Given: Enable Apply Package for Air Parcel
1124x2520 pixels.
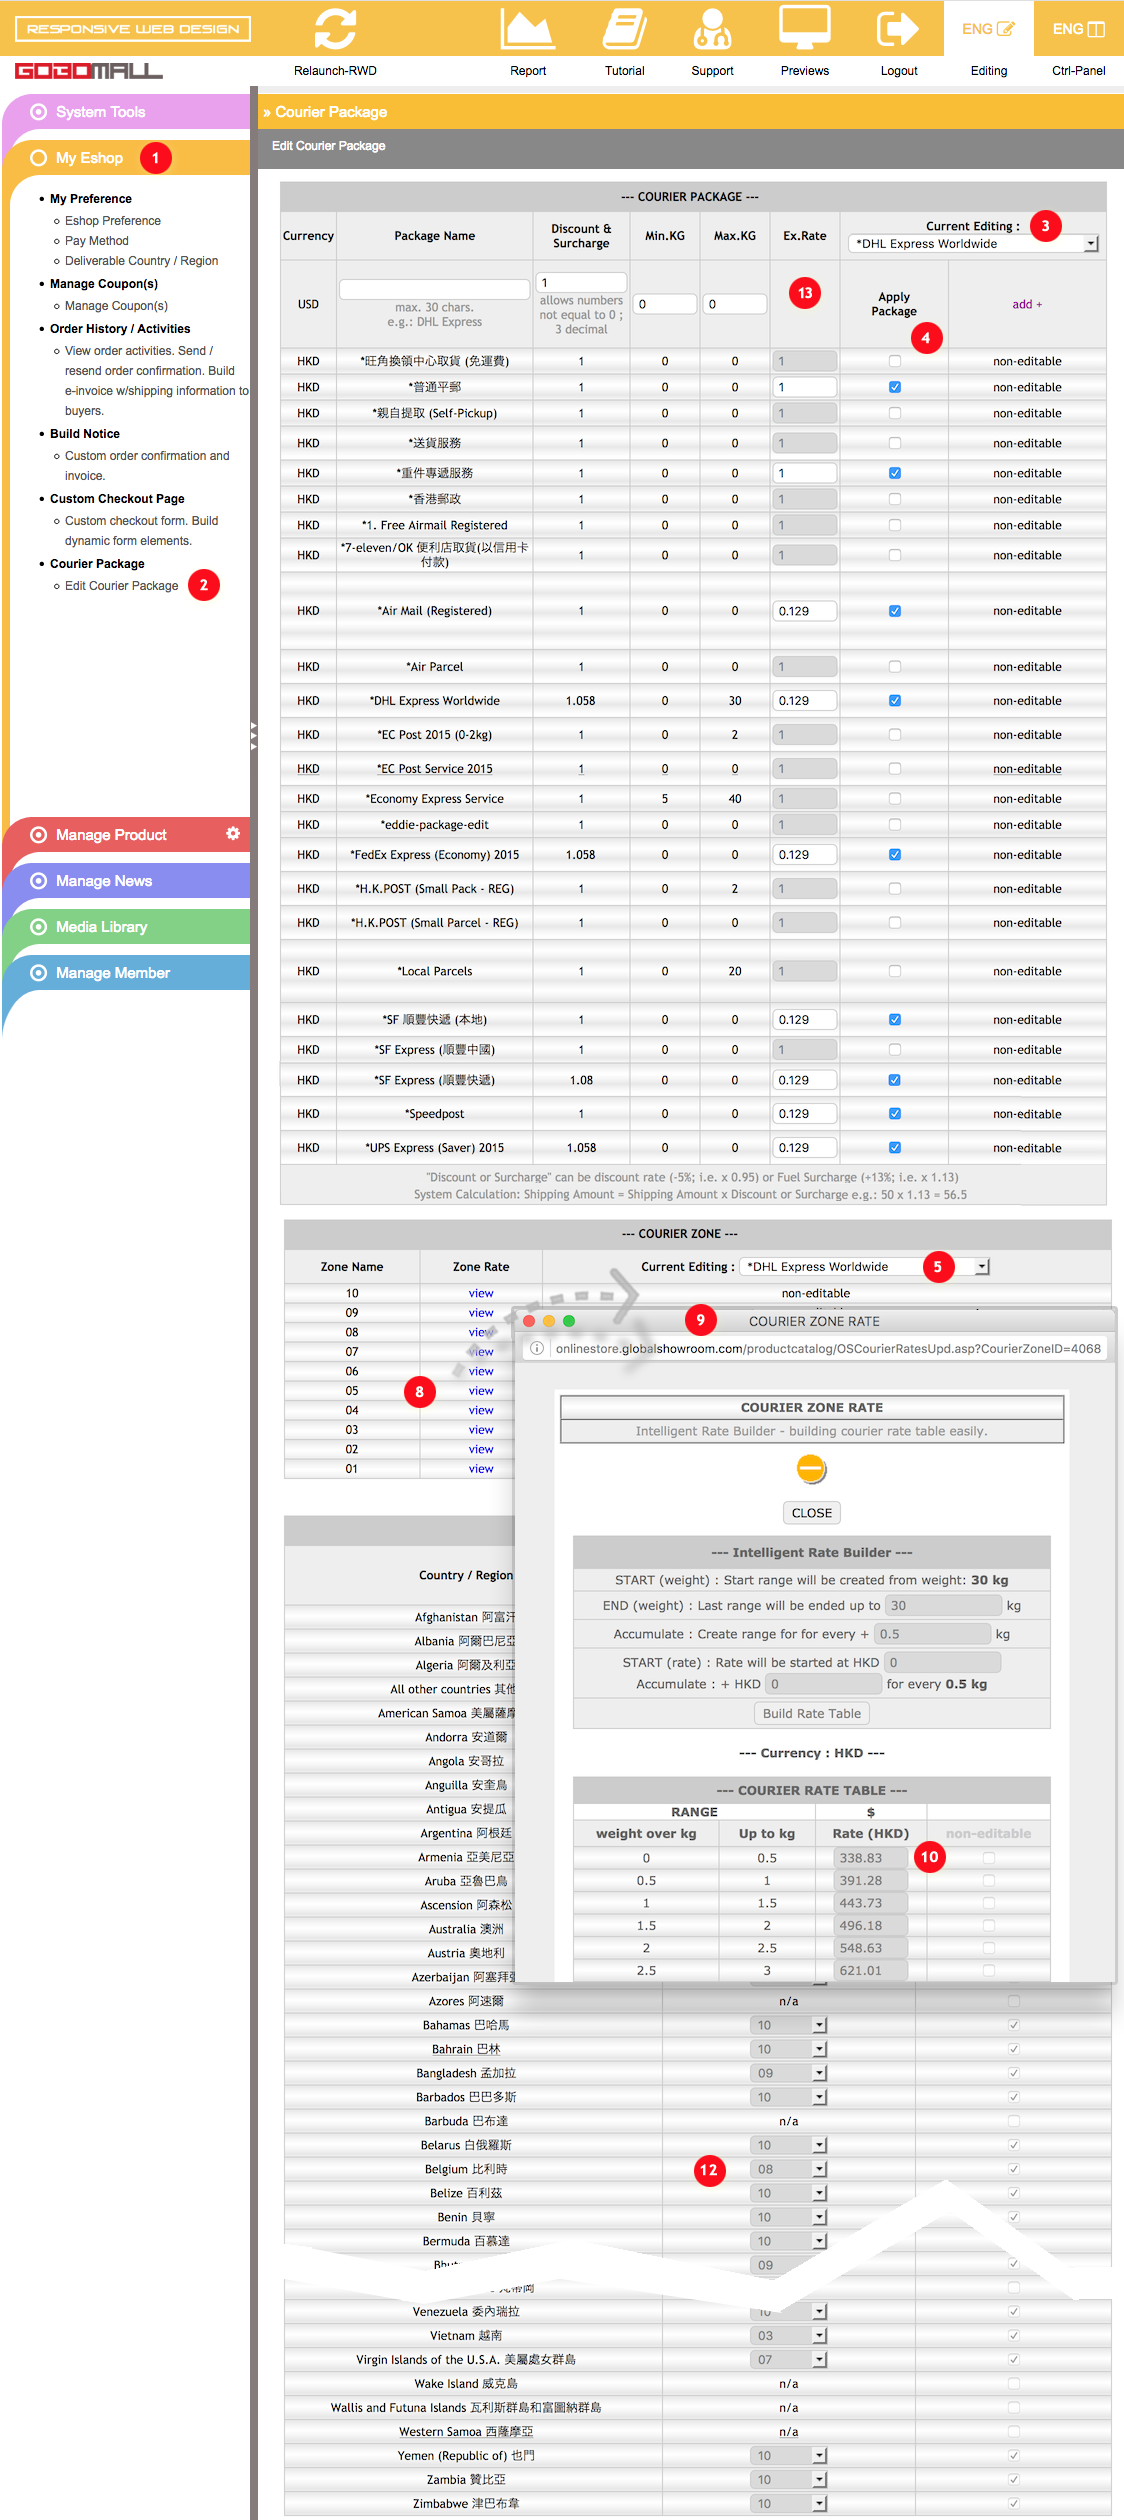Looking at the screenshot, I should point(895,667).
